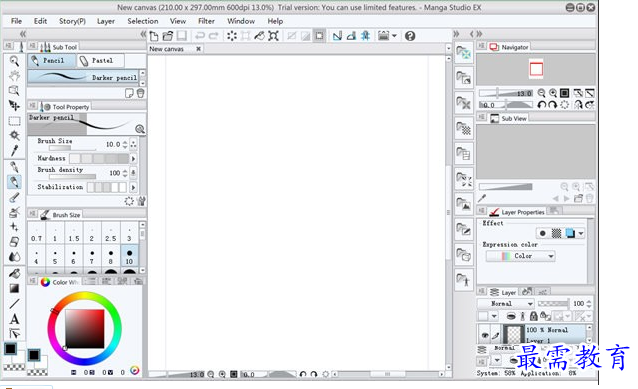The width and height of the screenshot is (638, 389).
Task: Select the Text tool A icon
Action: [x=14, y=319]
